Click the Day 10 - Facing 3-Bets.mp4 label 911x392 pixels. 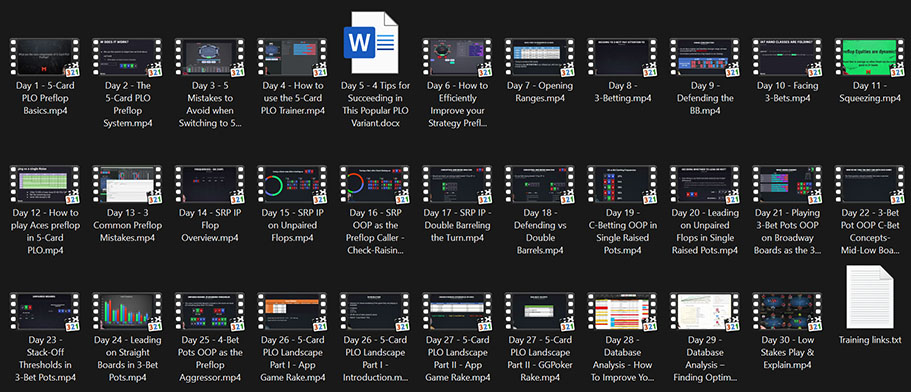coord(787,92)
